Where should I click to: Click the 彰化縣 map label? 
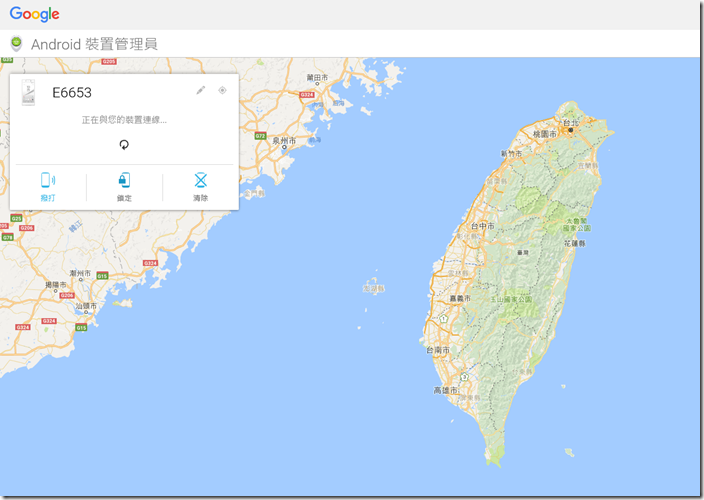pyautogui.click(x=467, y=236)
